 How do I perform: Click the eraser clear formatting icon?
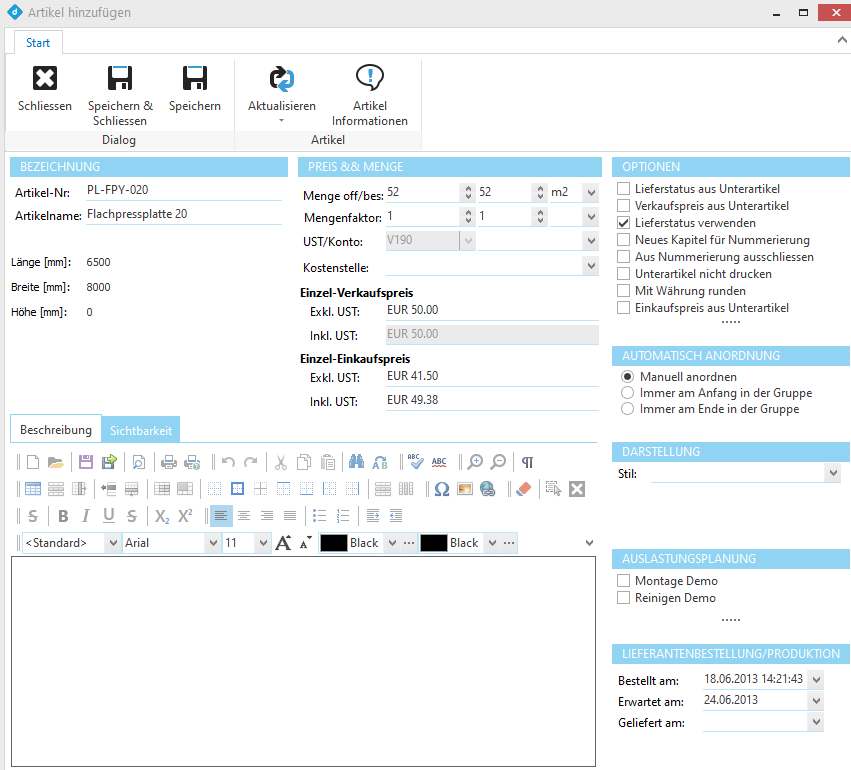pos(523,489)
